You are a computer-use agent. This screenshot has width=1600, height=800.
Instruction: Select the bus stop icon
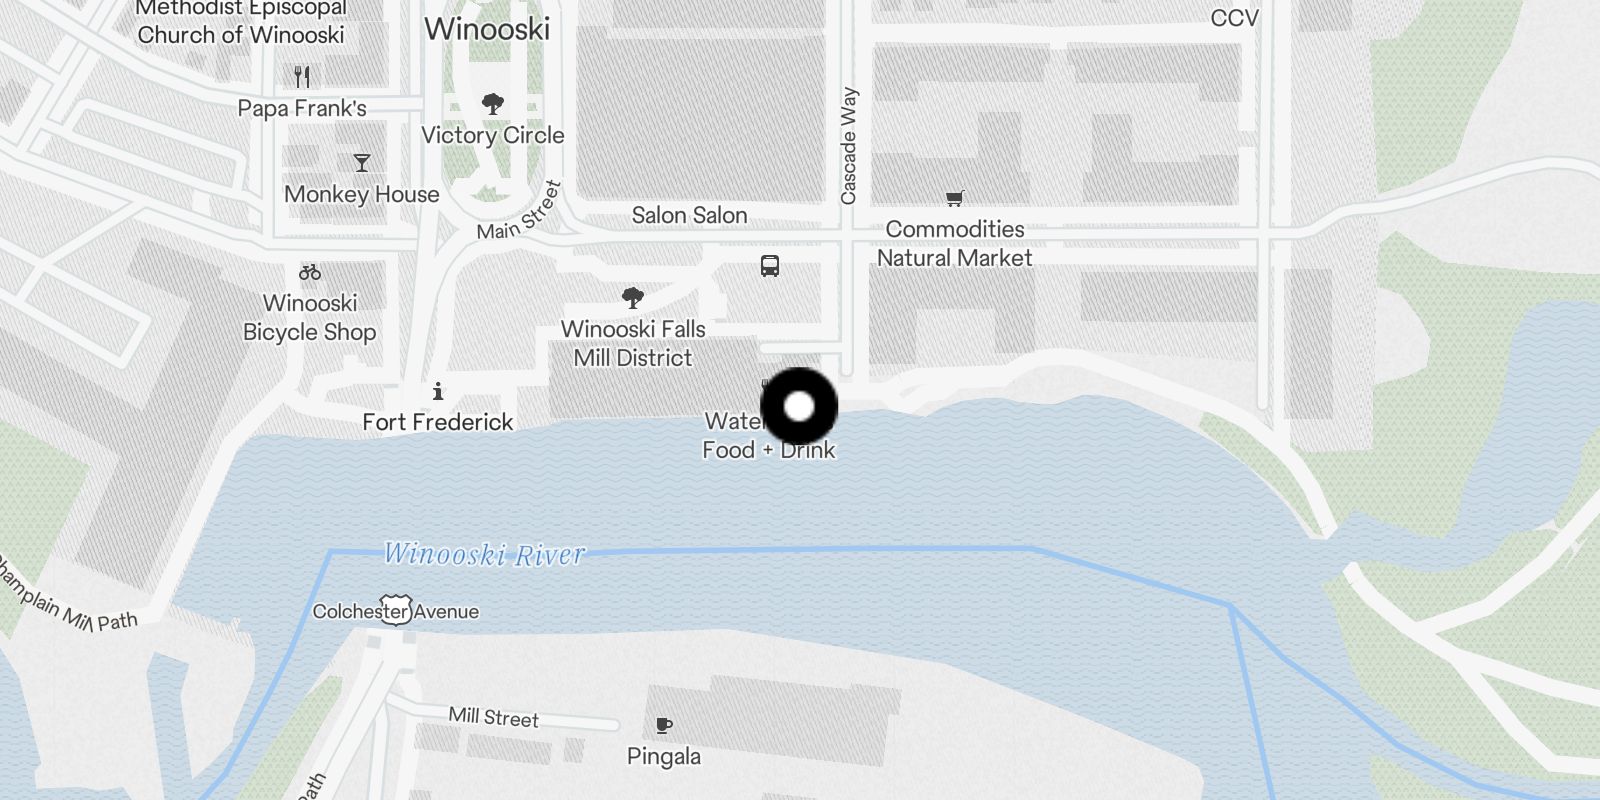(x=769, y=266)
